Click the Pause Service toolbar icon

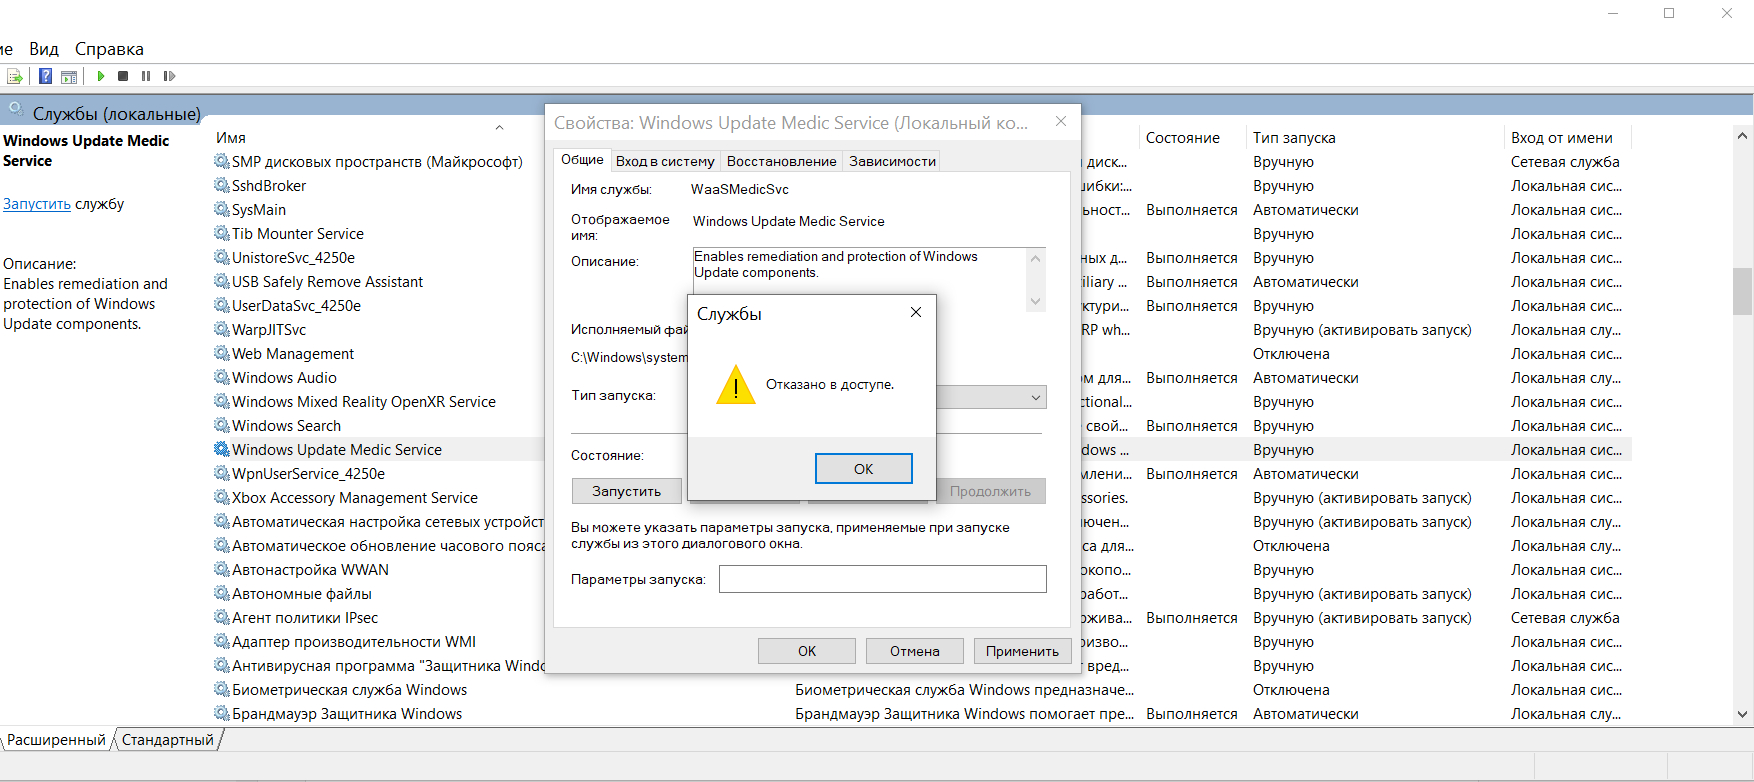tap(146, 76)
